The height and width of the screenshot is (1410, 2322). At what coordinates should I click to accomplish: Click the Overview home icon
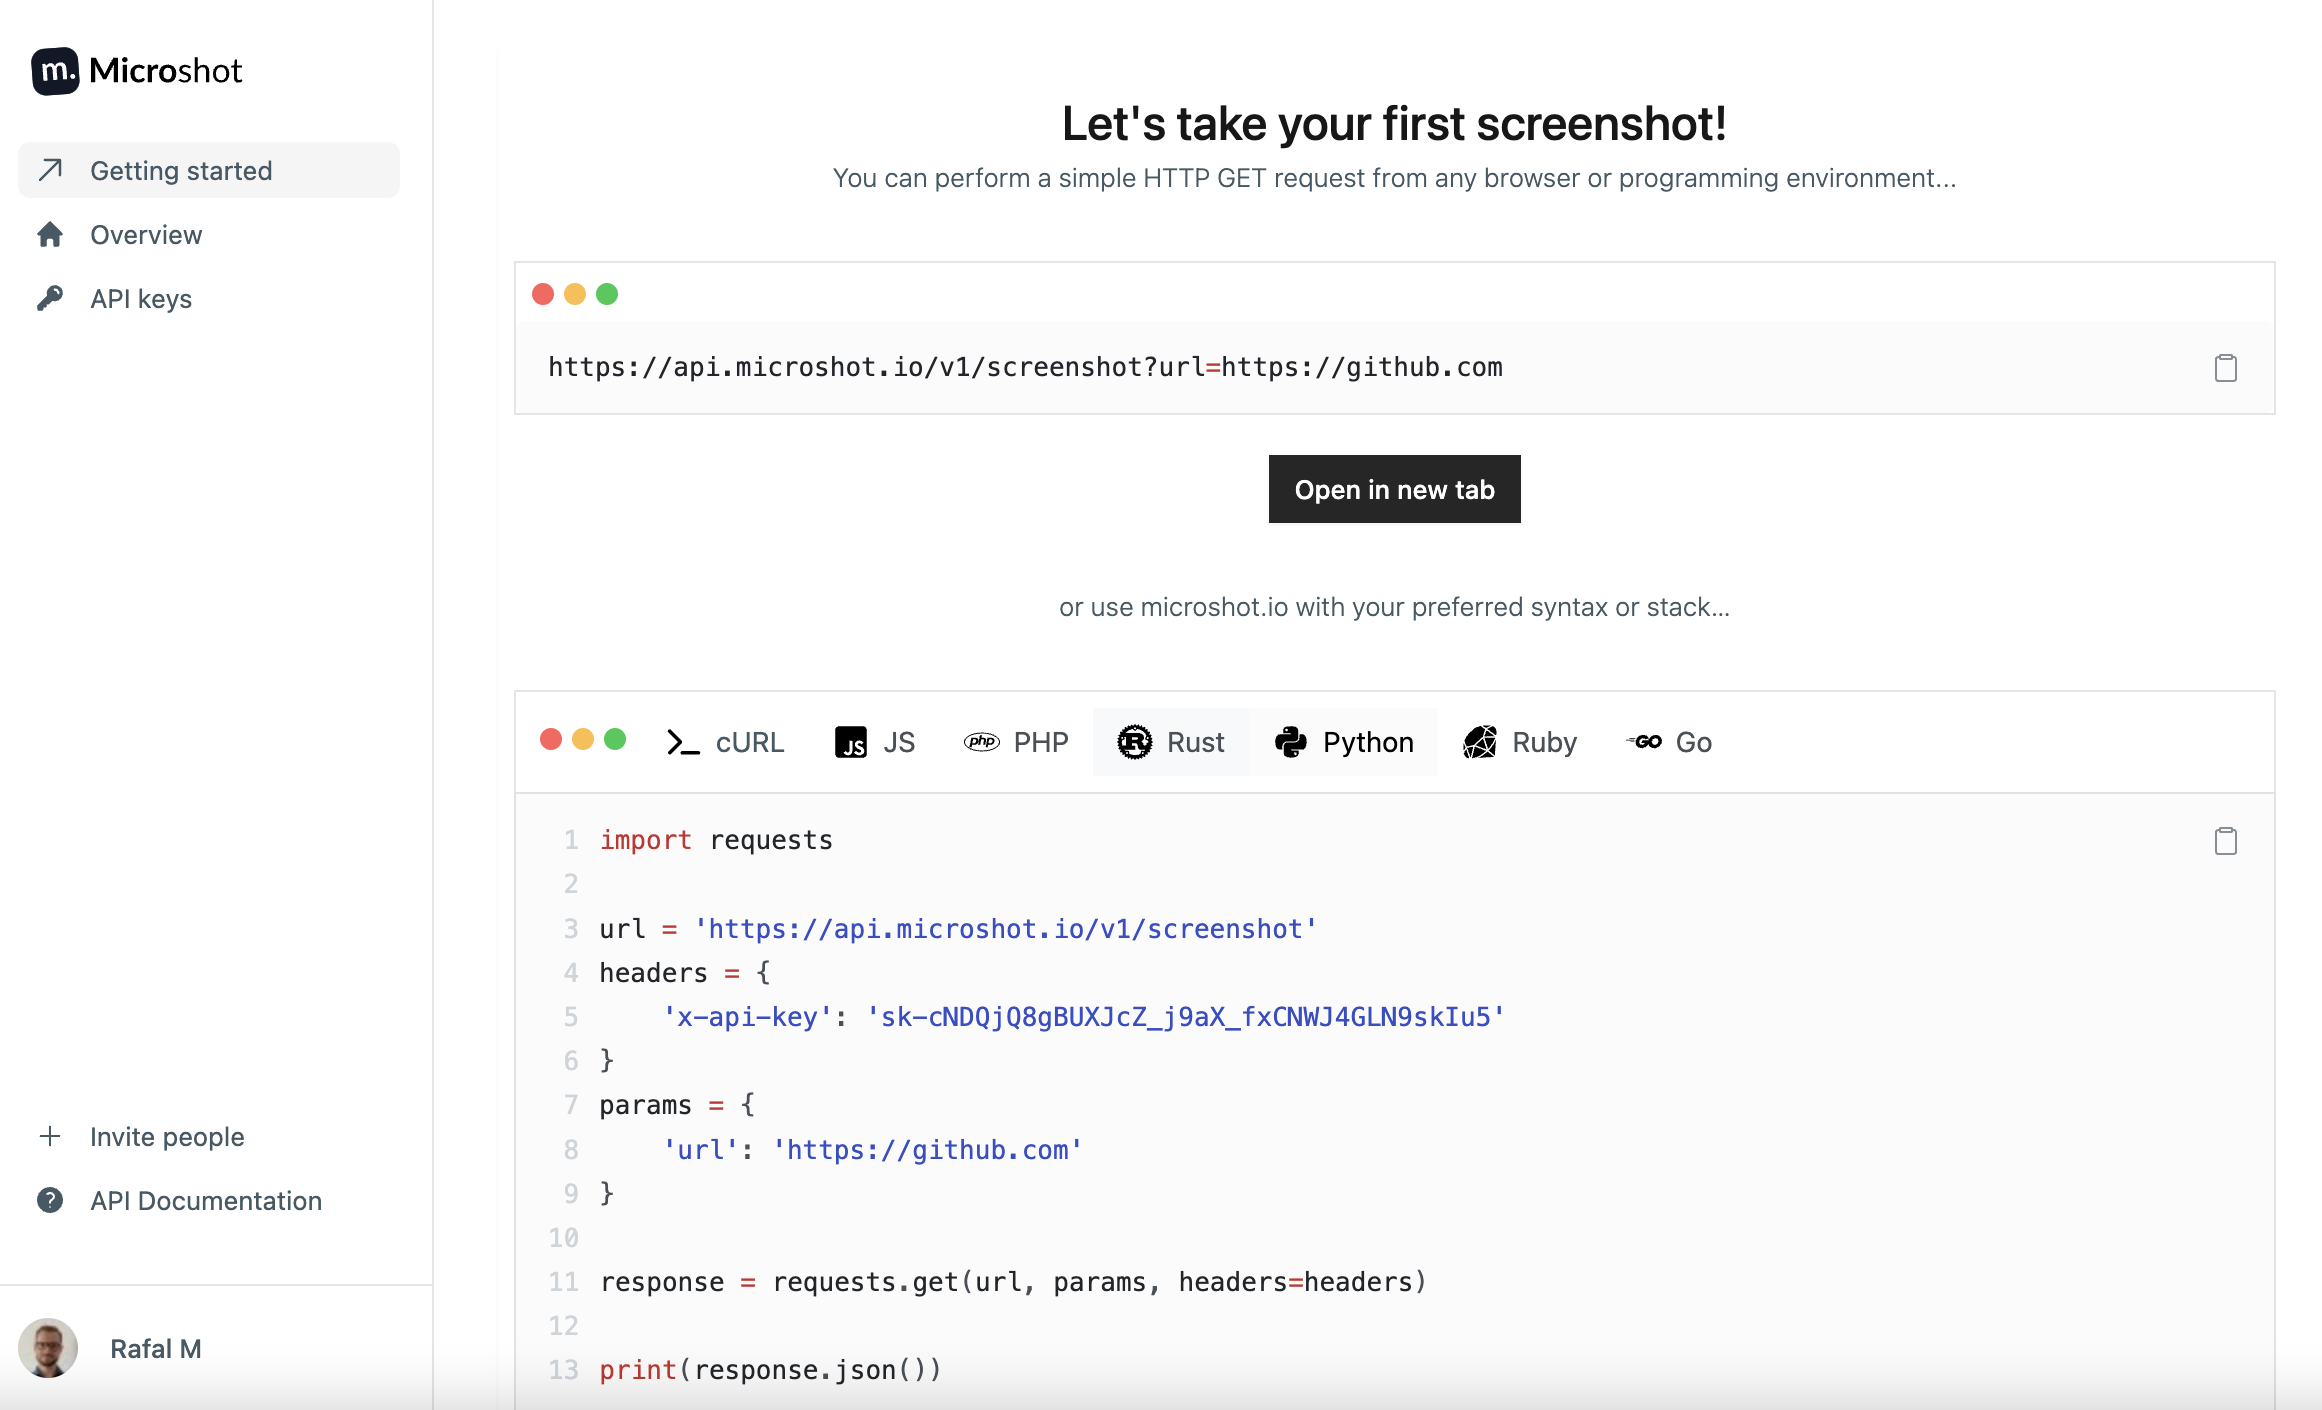[50, 235]
